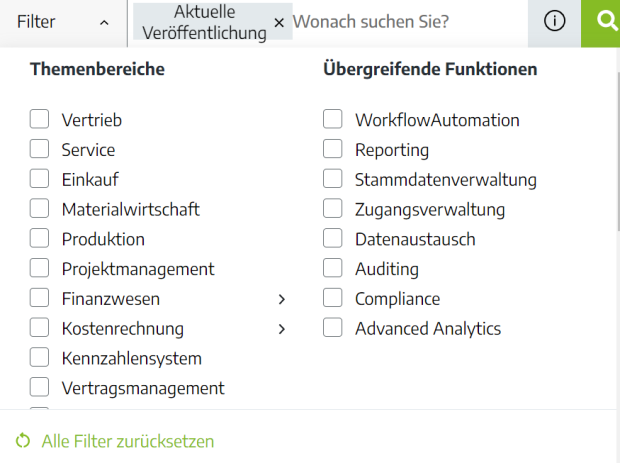Tick the Auditing checkbox
620x463 pixels.
click(333, 268)
